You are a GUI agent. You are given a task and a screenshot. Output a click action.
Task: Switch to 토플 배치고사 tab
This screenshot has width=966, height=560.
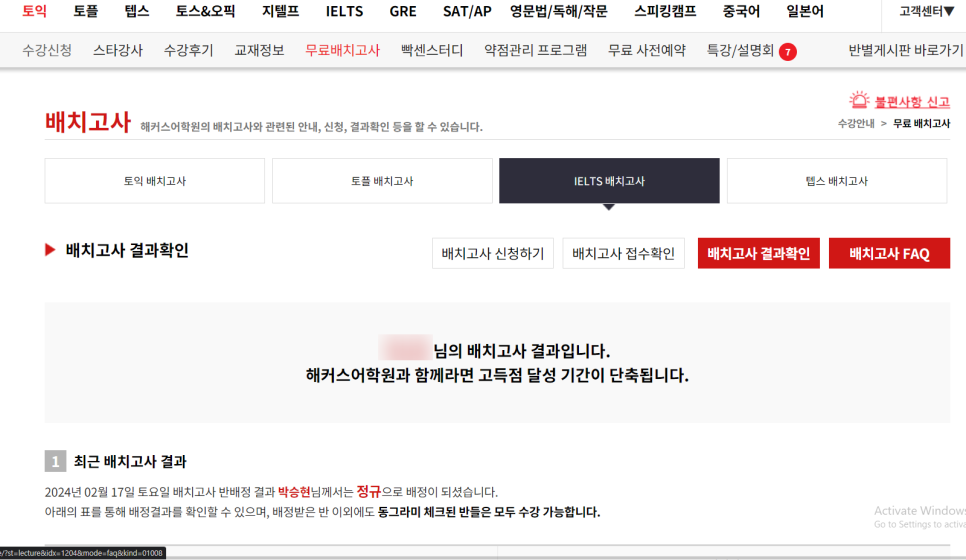coord(382,181)
